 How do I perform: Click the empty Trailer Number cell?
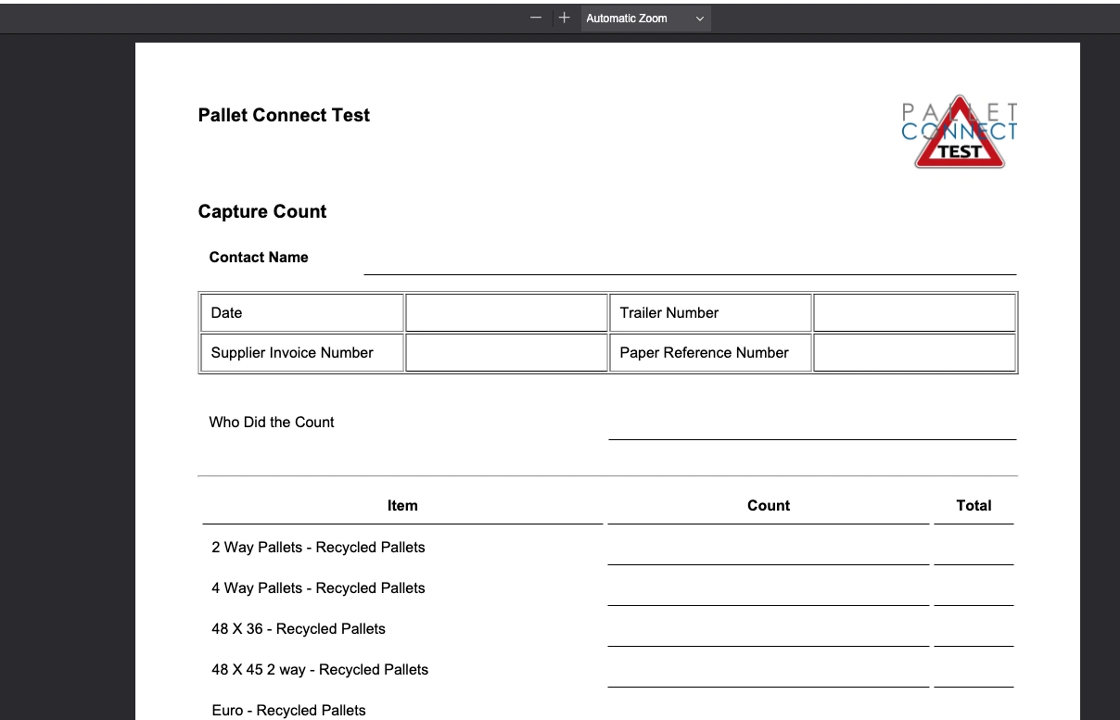coord(914,313)
